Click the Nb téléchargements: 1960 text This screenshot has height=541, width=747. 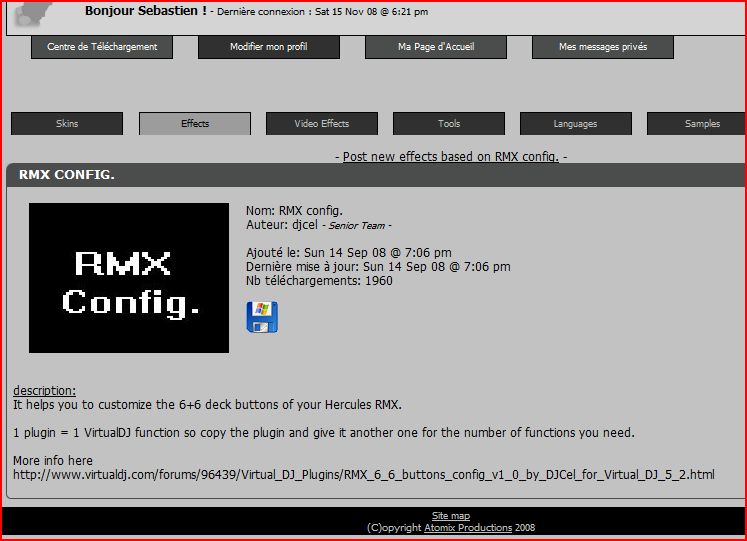[x=319, y=281]
